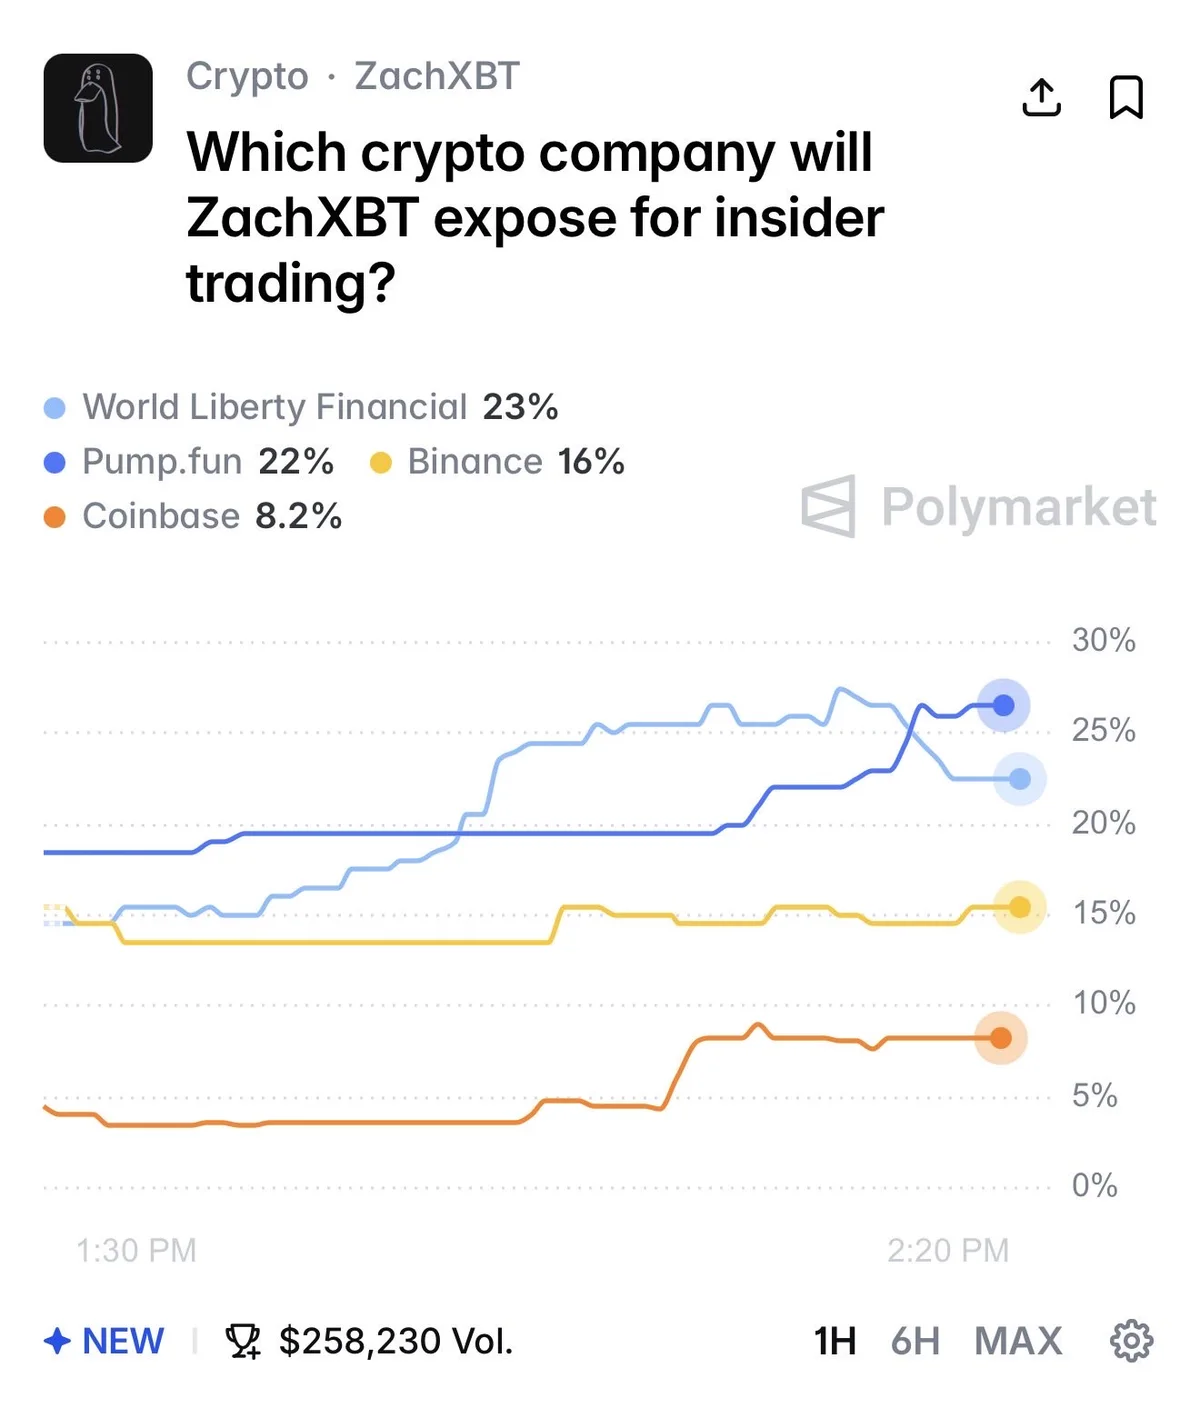Bookmark this market
Viewport: 1200px width, 1408px height.
pyautogui.click(x=1126, y=98)
